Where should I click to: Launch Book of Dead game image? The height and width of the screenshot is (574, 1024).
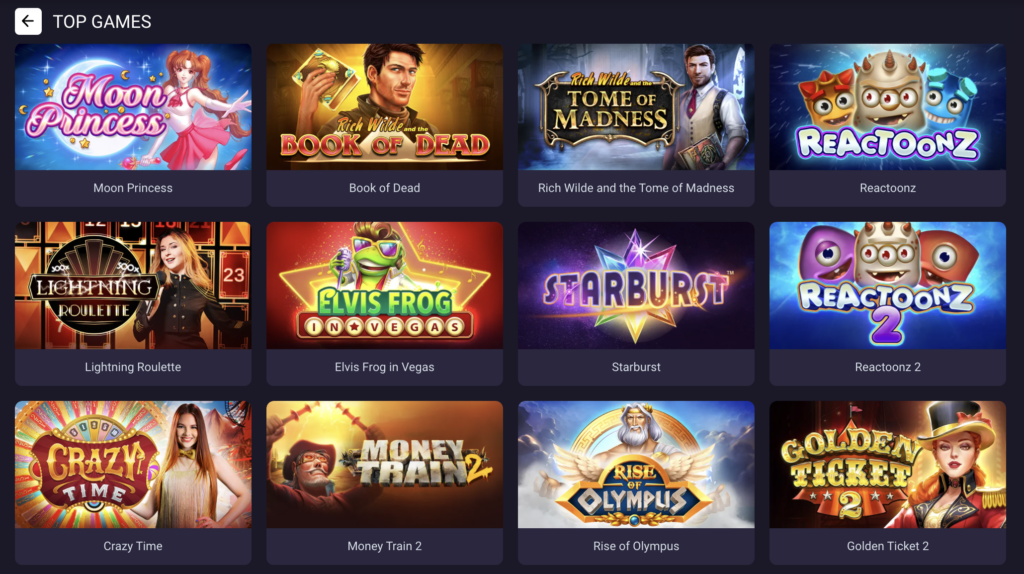tap(385, 107)
